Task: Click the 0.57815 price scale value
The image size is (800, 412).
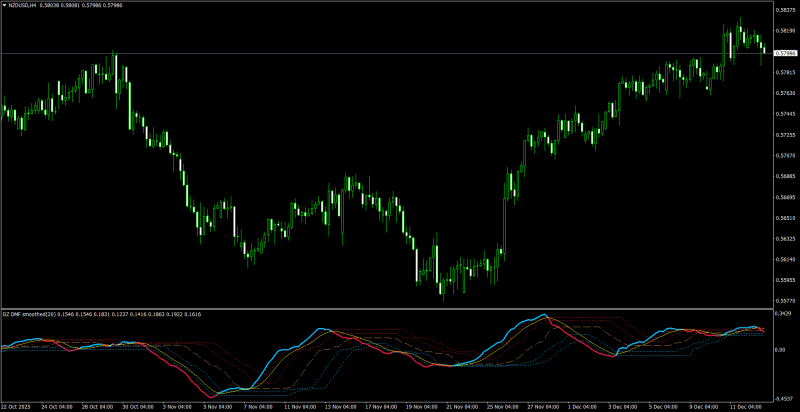Action: [x=785, y=73]
